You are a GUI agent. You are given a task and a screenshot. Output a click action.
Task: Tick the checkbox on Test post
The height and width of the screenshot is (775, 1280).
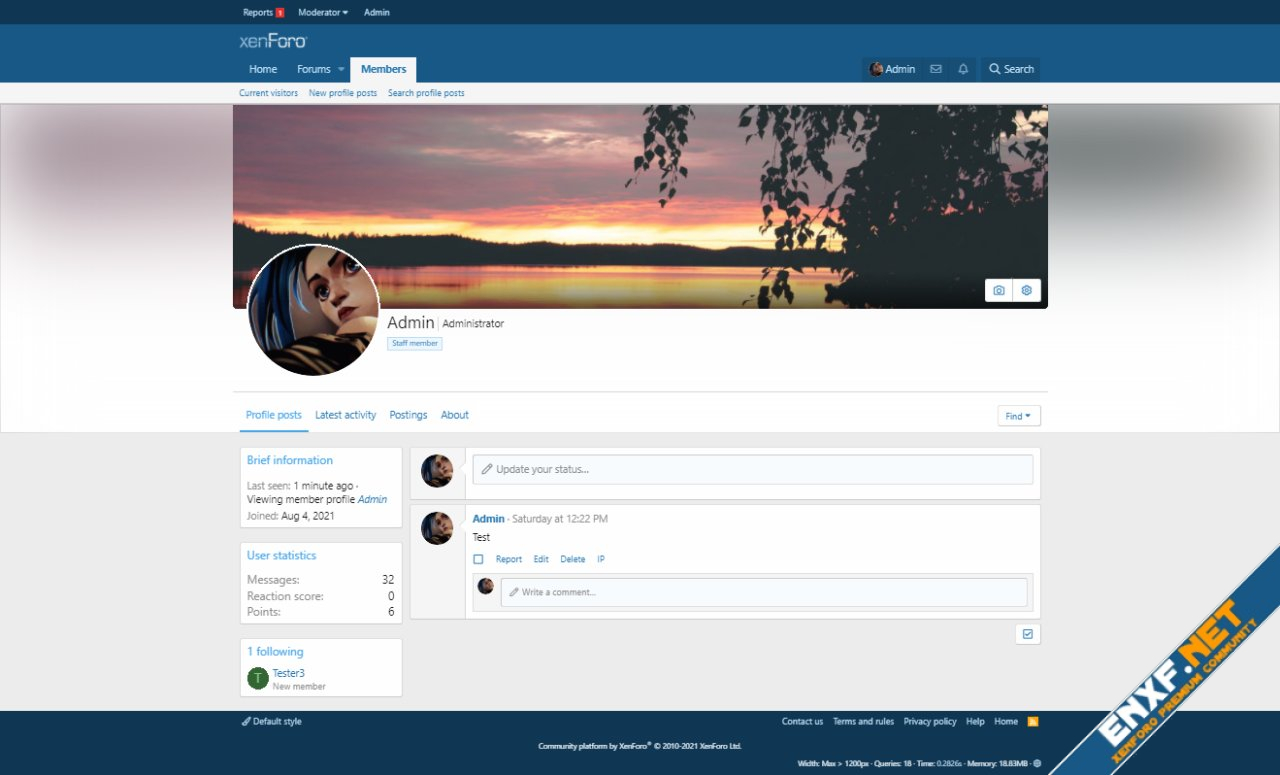point(478,559)
